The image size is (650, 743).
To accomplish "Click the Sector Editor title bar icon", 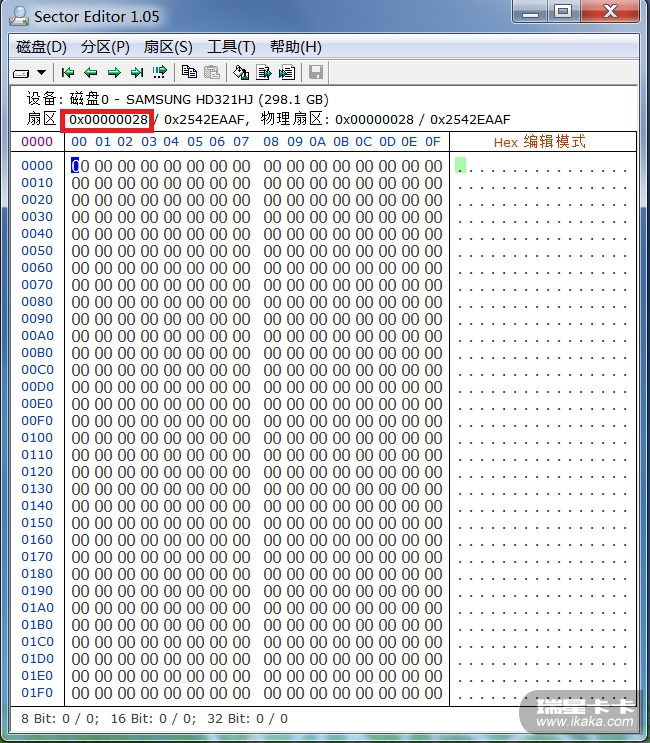I will click(19, 16).
